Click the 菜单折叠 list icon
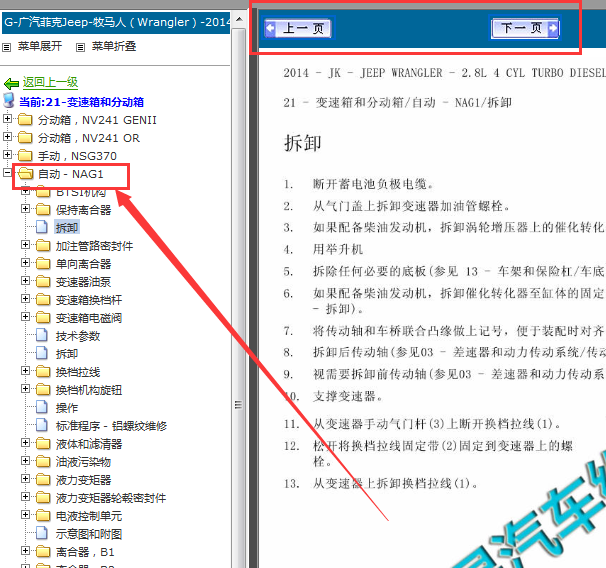606x568 pixels. [x=80, y=48]
